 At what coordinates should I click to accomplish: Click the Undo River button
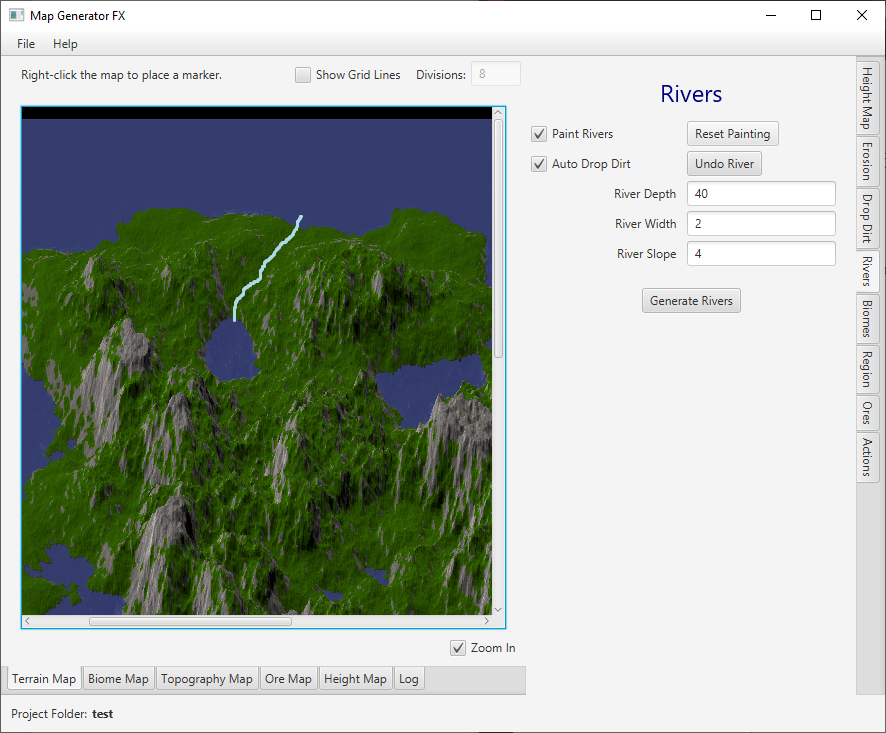click(x=724, y=164)
